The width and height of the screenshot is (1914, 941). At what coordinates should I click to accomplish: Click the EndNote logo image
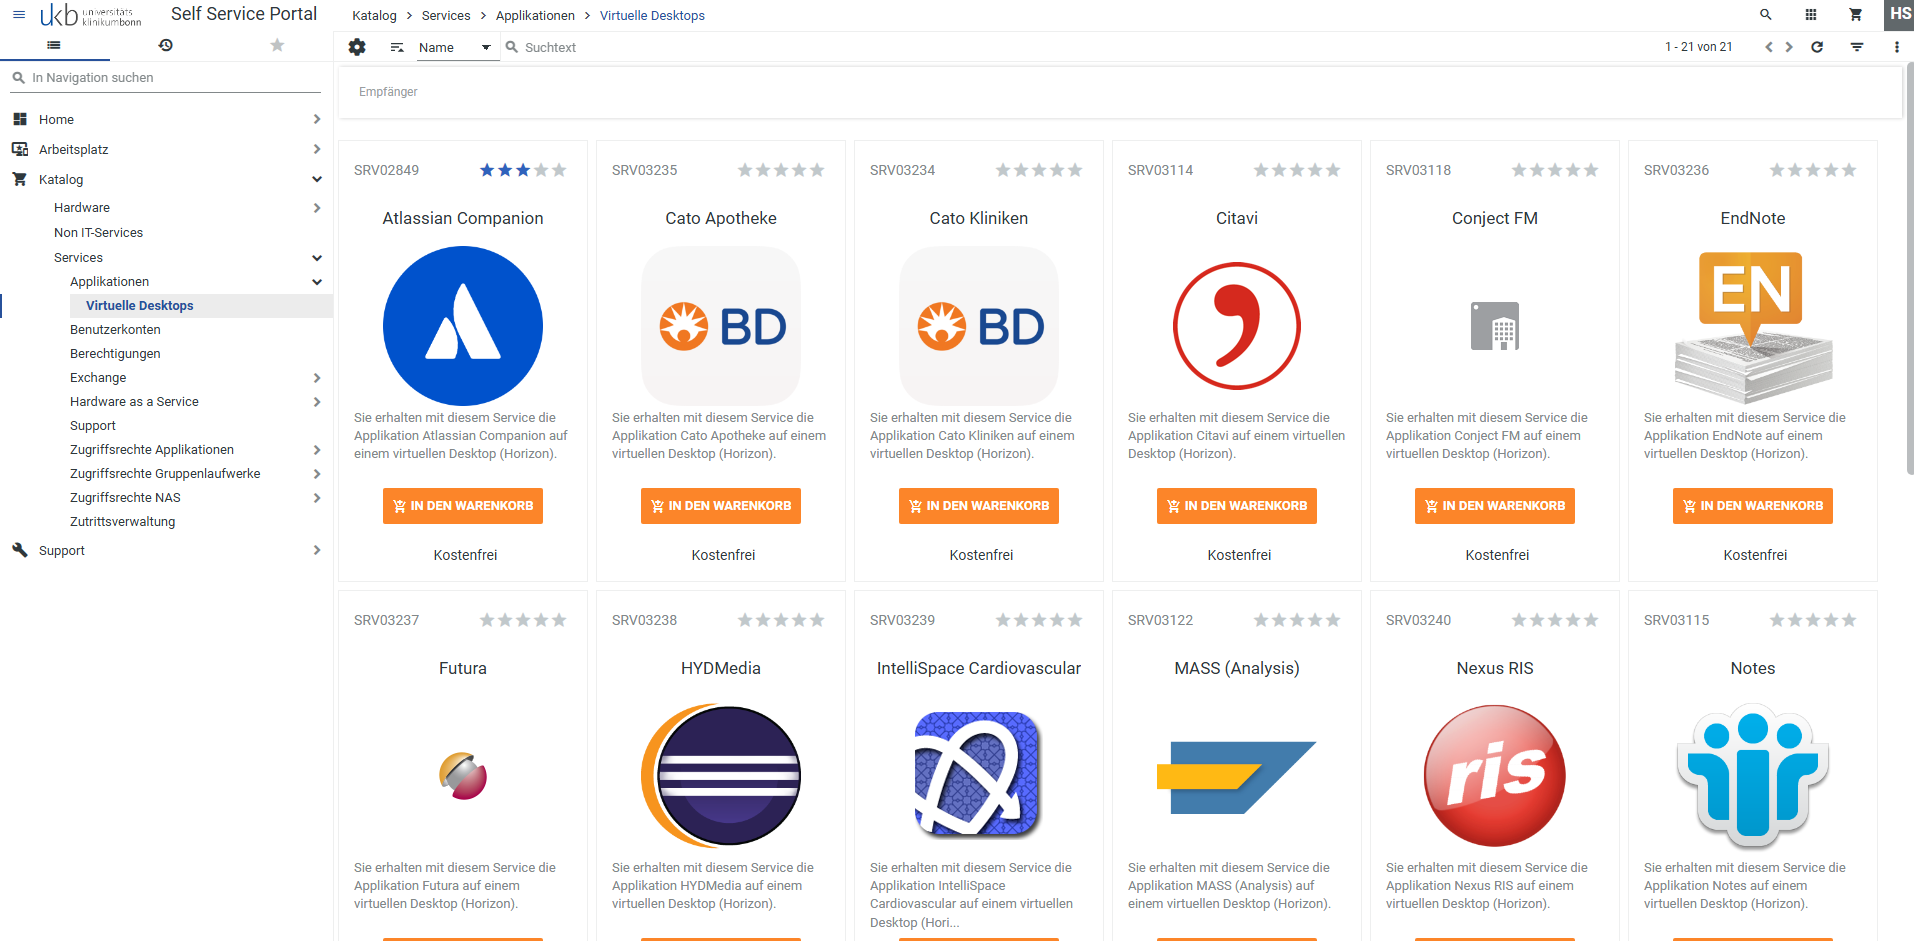click(1753, 326)
